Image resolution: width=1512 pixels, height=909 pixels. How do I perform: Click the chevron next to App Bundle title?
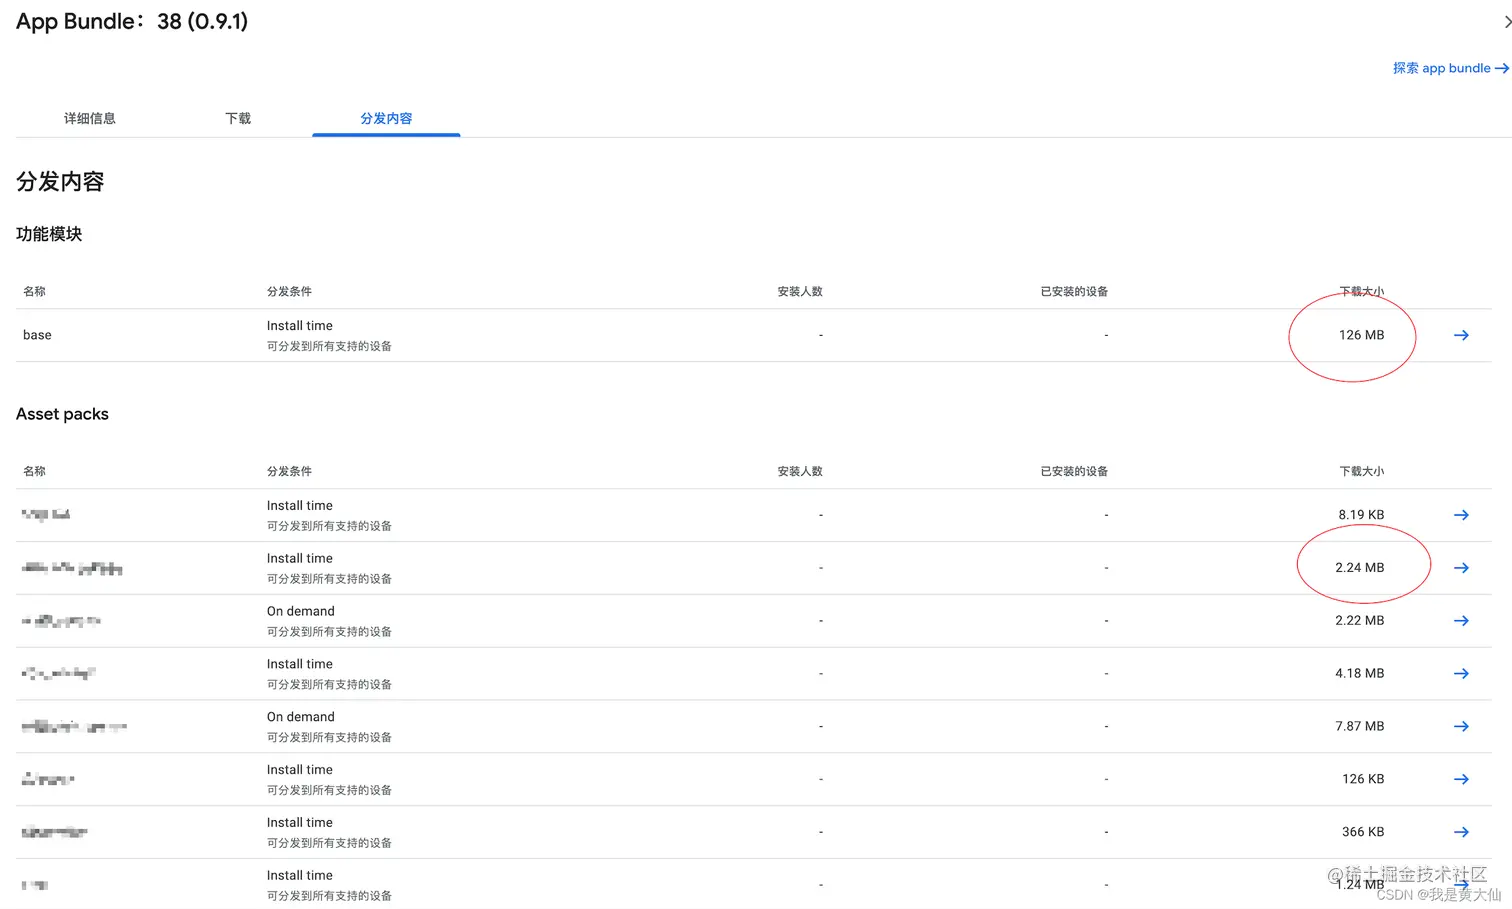coord(1507,21)
